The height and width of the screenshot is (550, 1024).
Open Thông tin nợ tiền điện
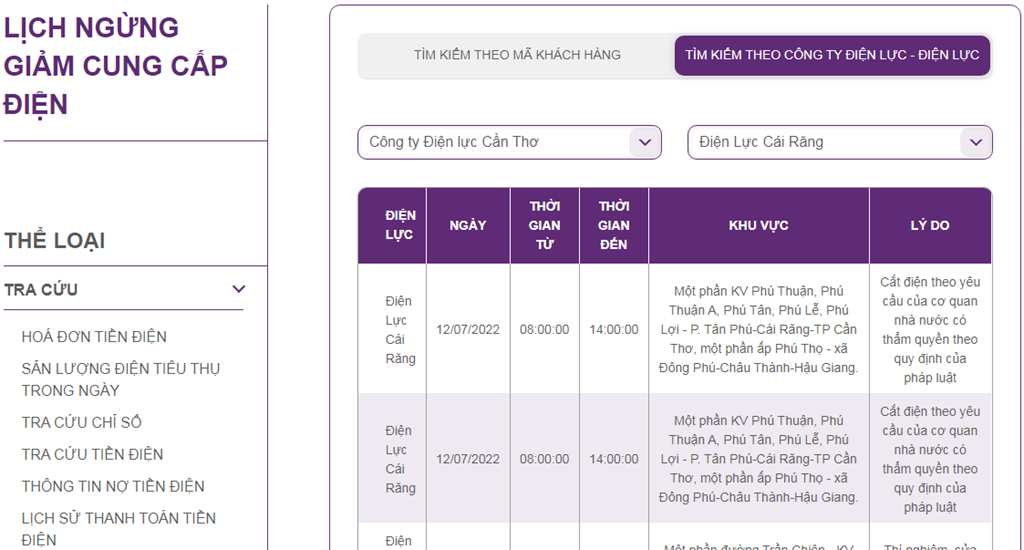tap(113, 486)
